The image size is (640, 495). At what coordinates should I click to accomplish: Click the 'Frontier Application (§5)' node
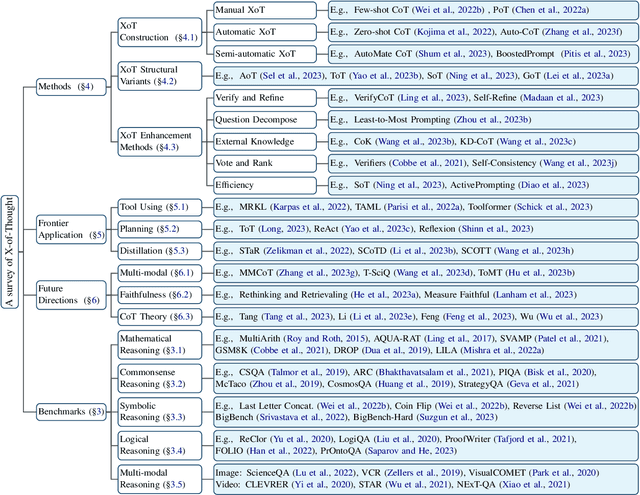point(68,227)
